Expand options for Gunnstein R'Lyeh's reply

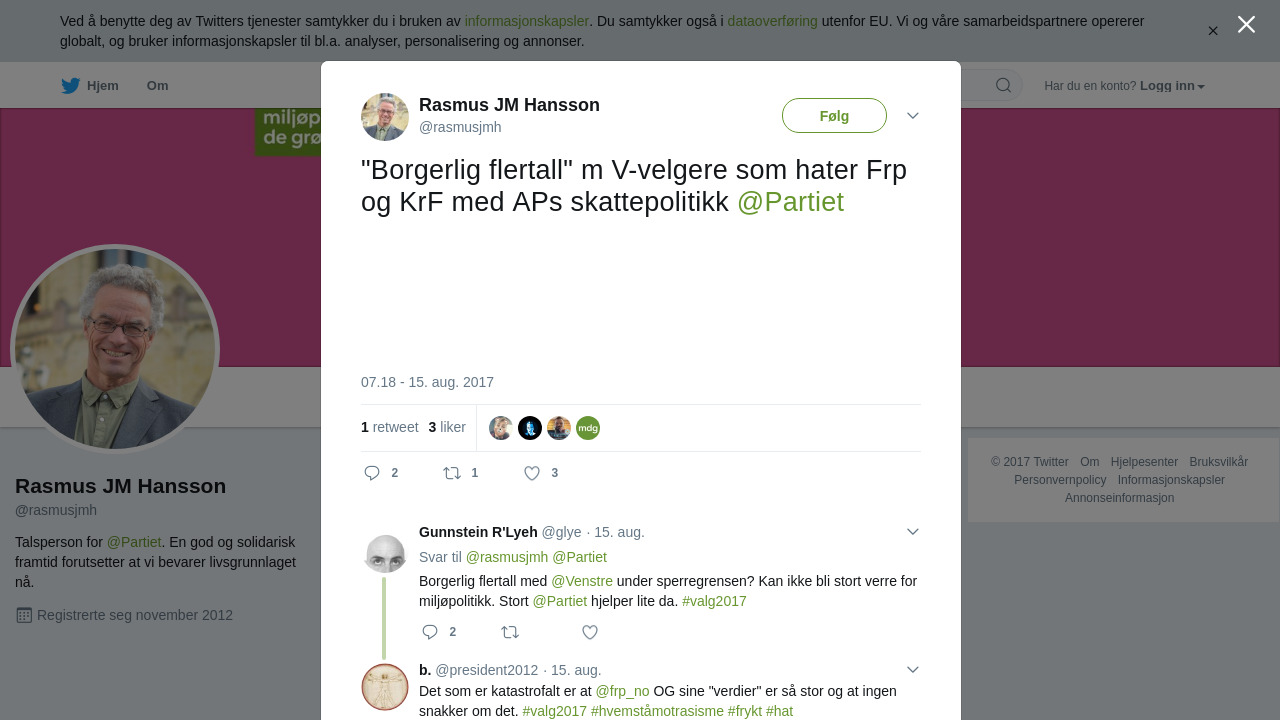click(x=913, y=532)
